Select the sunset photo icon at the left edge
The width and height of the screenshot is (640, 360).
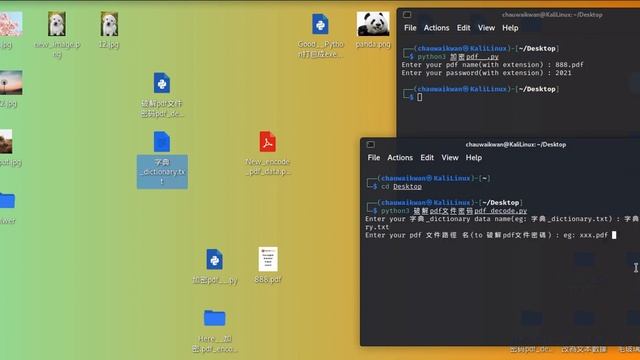11,83
